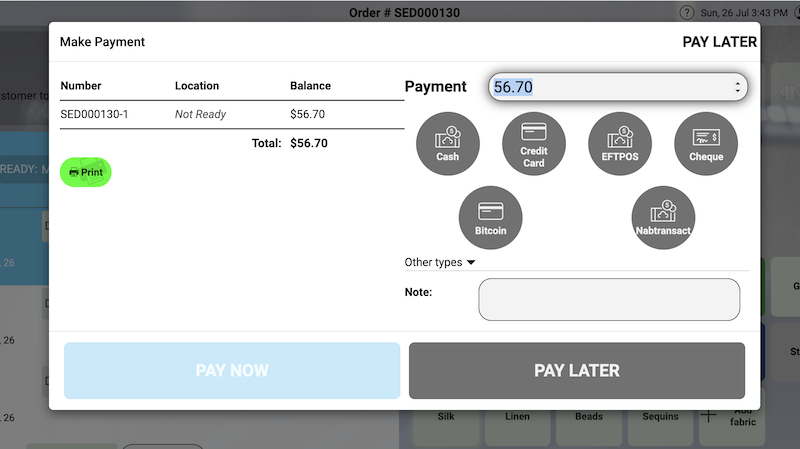Choose Credit Card payment method
Viewport: 800px width, 449px height.
tap(534, 144)
